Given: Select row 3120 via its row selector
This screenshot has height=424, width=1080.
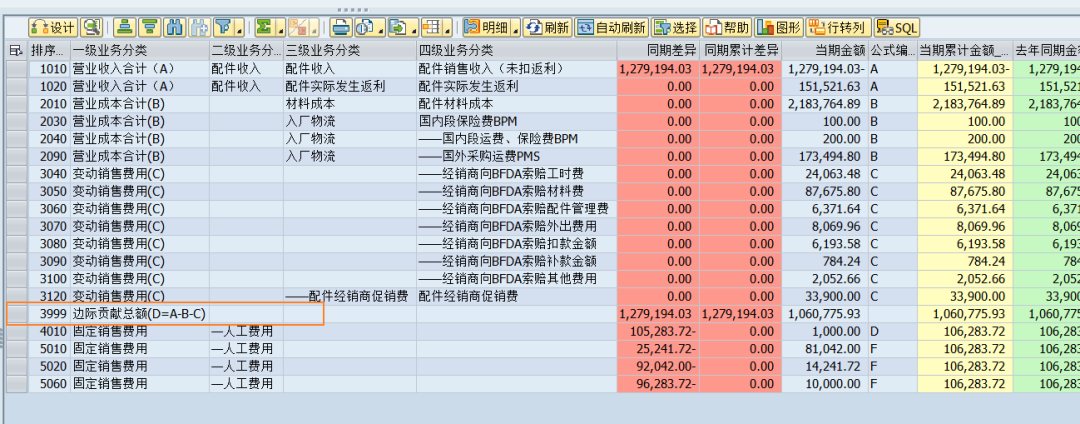Looking at the screenshot, I should coord(17,296).
